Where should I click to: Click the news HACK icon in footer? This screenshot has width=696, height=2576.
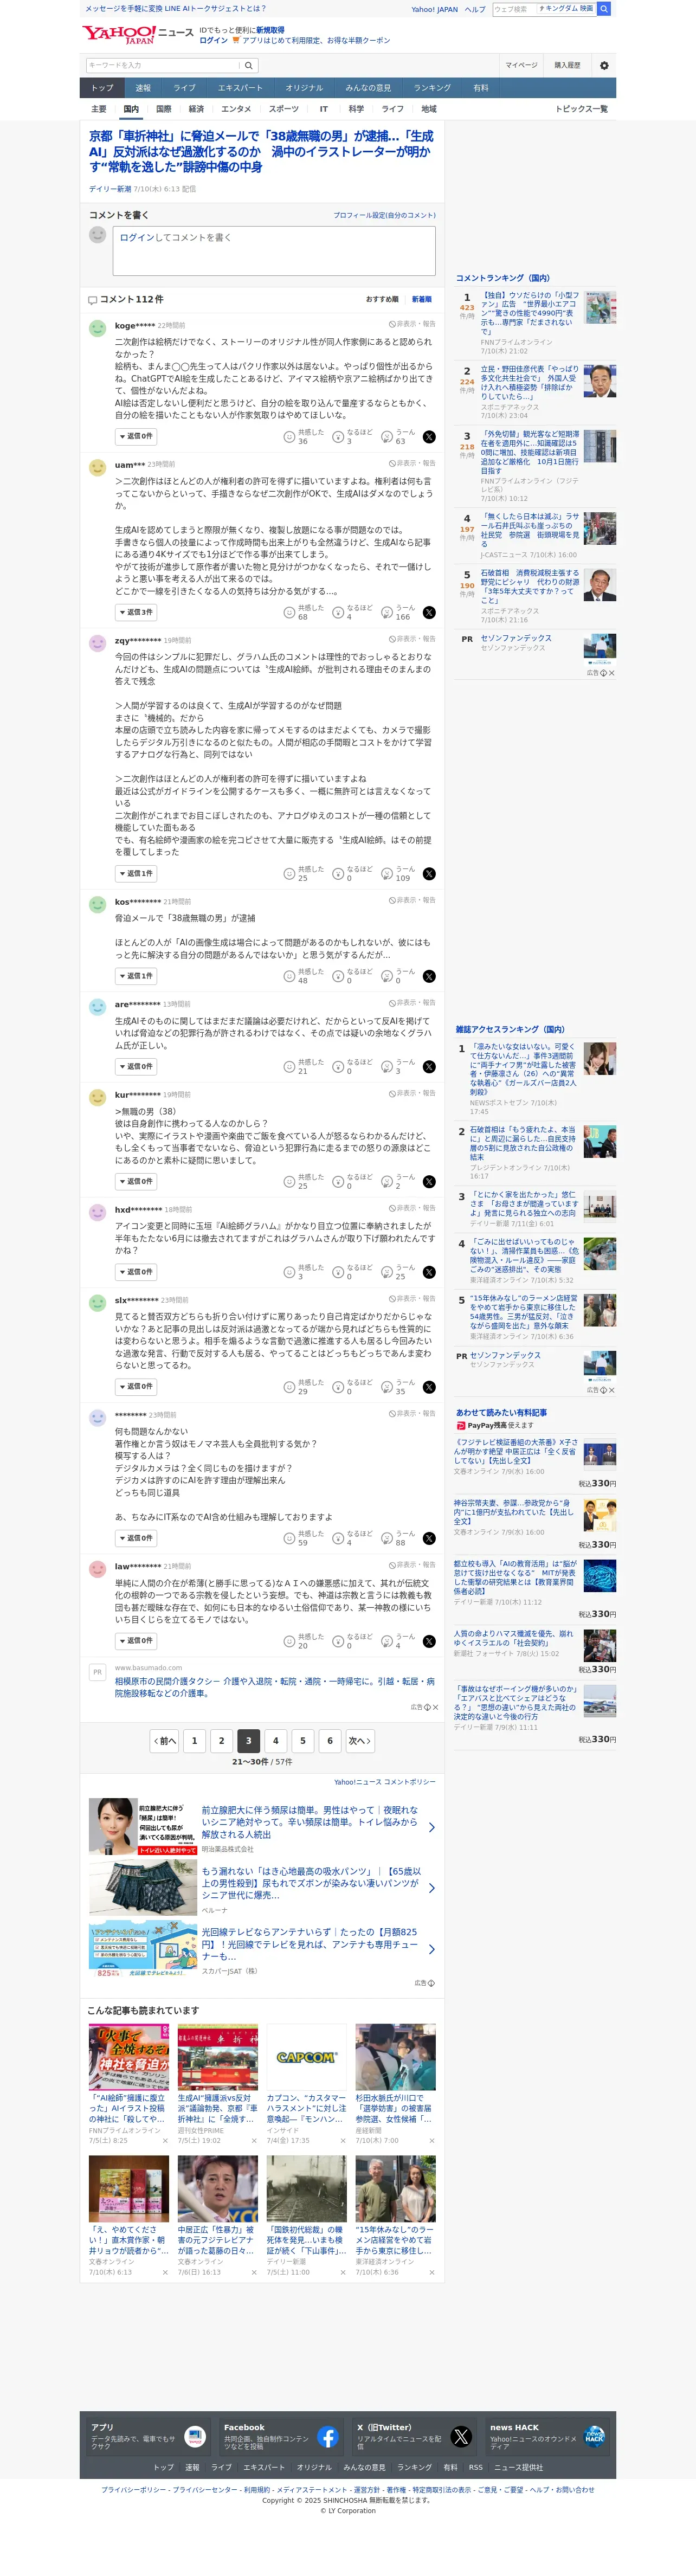594,2437
